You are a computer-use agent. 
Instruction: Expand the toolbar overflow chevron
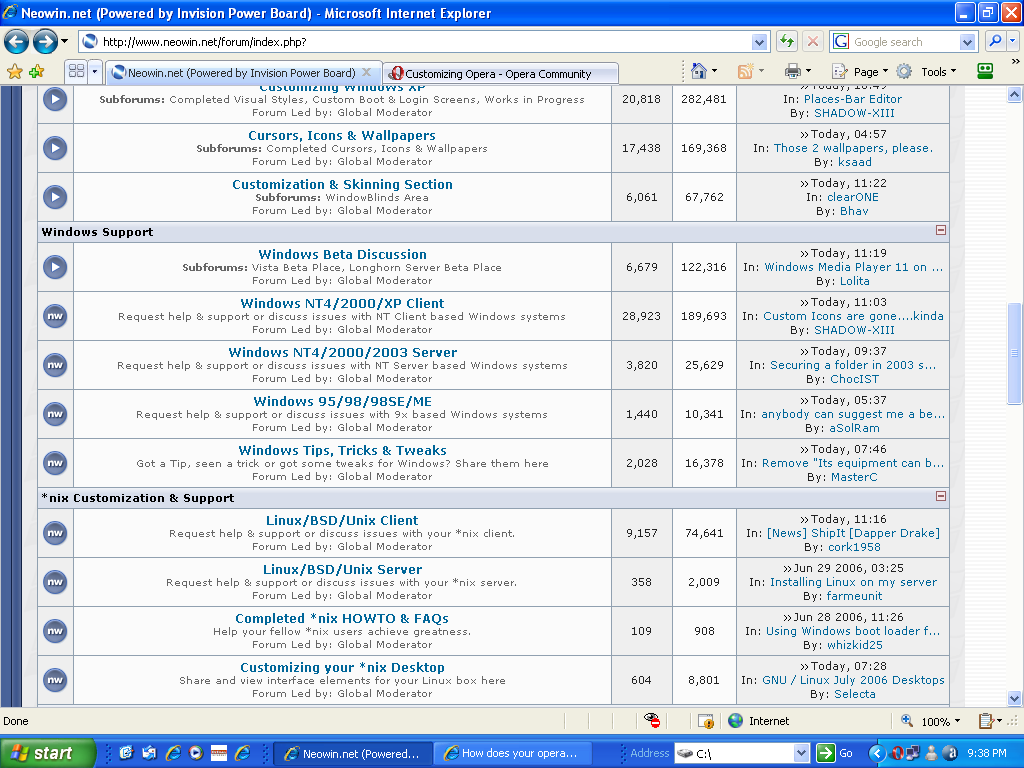coord(1015,61)
